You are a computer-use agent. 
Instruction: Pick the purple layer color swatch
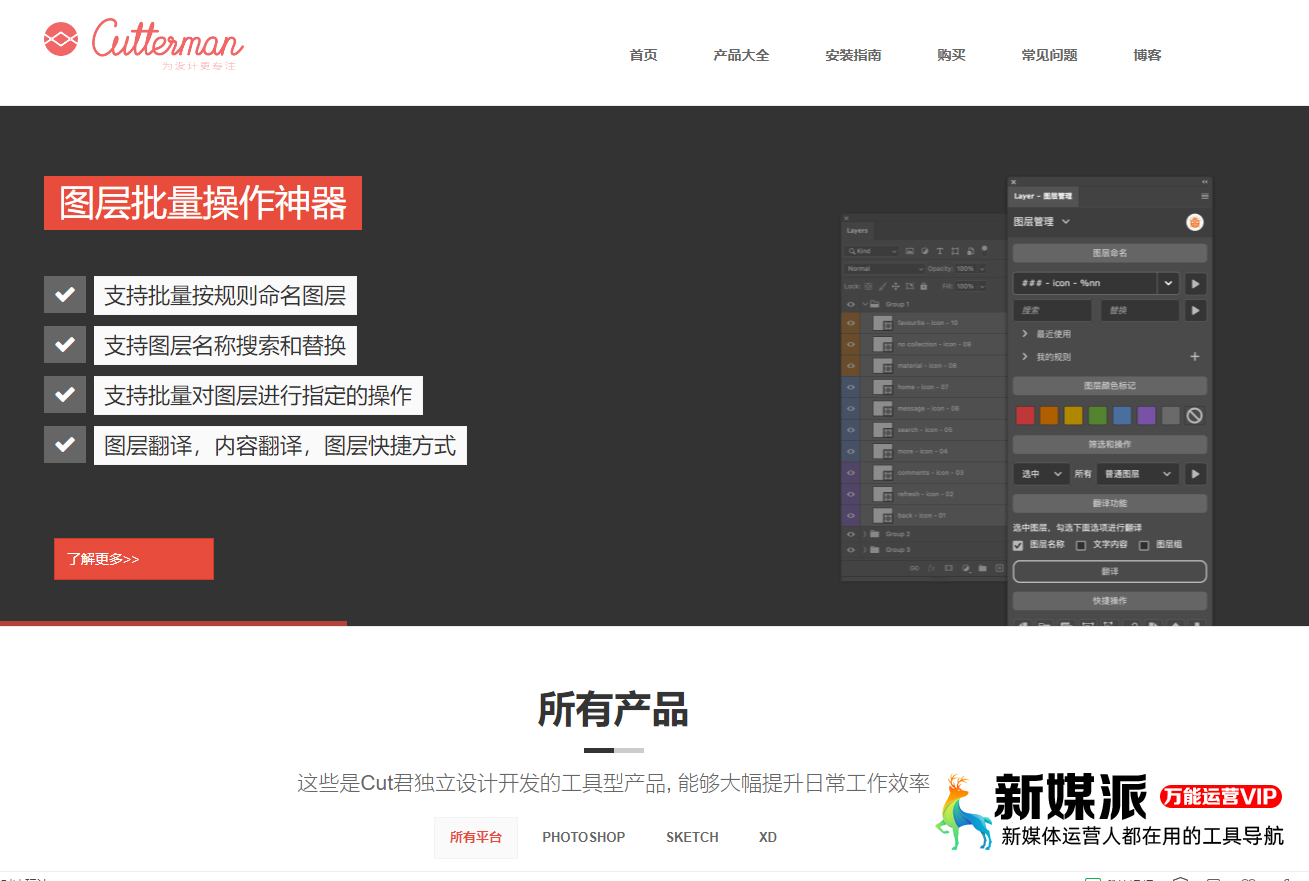point(1147,416)
